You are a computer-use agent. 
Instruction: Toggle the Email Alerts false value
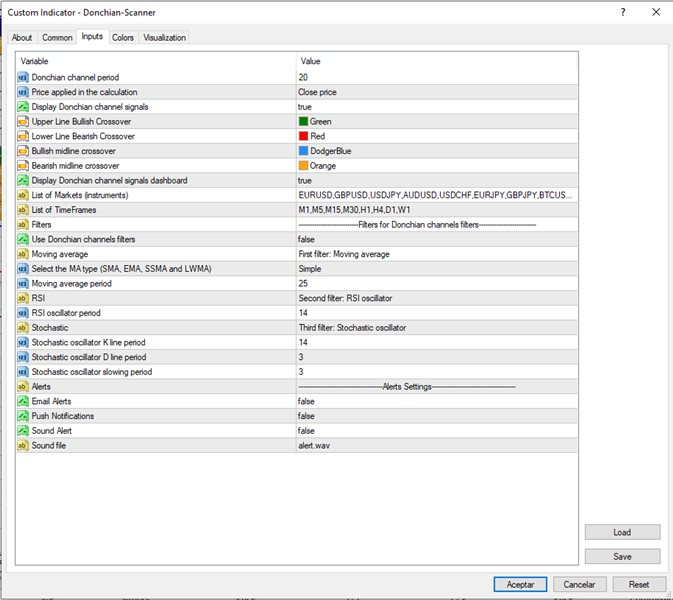(x=437, y=401)
